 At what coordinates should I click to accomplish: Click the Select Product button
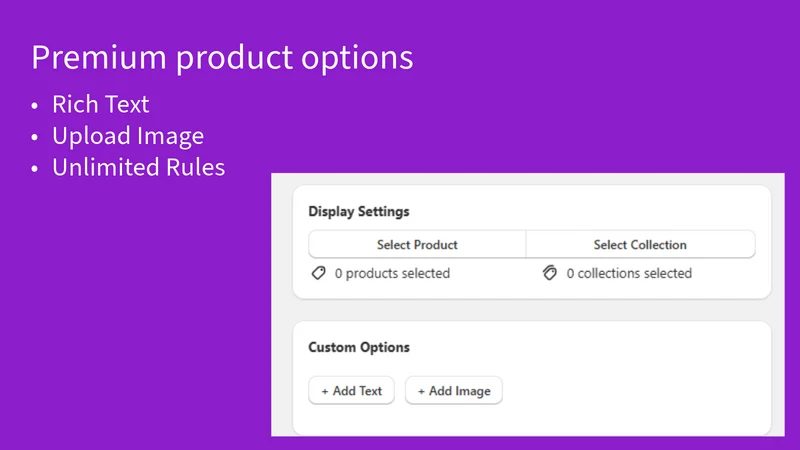click(x=417, y=244)
